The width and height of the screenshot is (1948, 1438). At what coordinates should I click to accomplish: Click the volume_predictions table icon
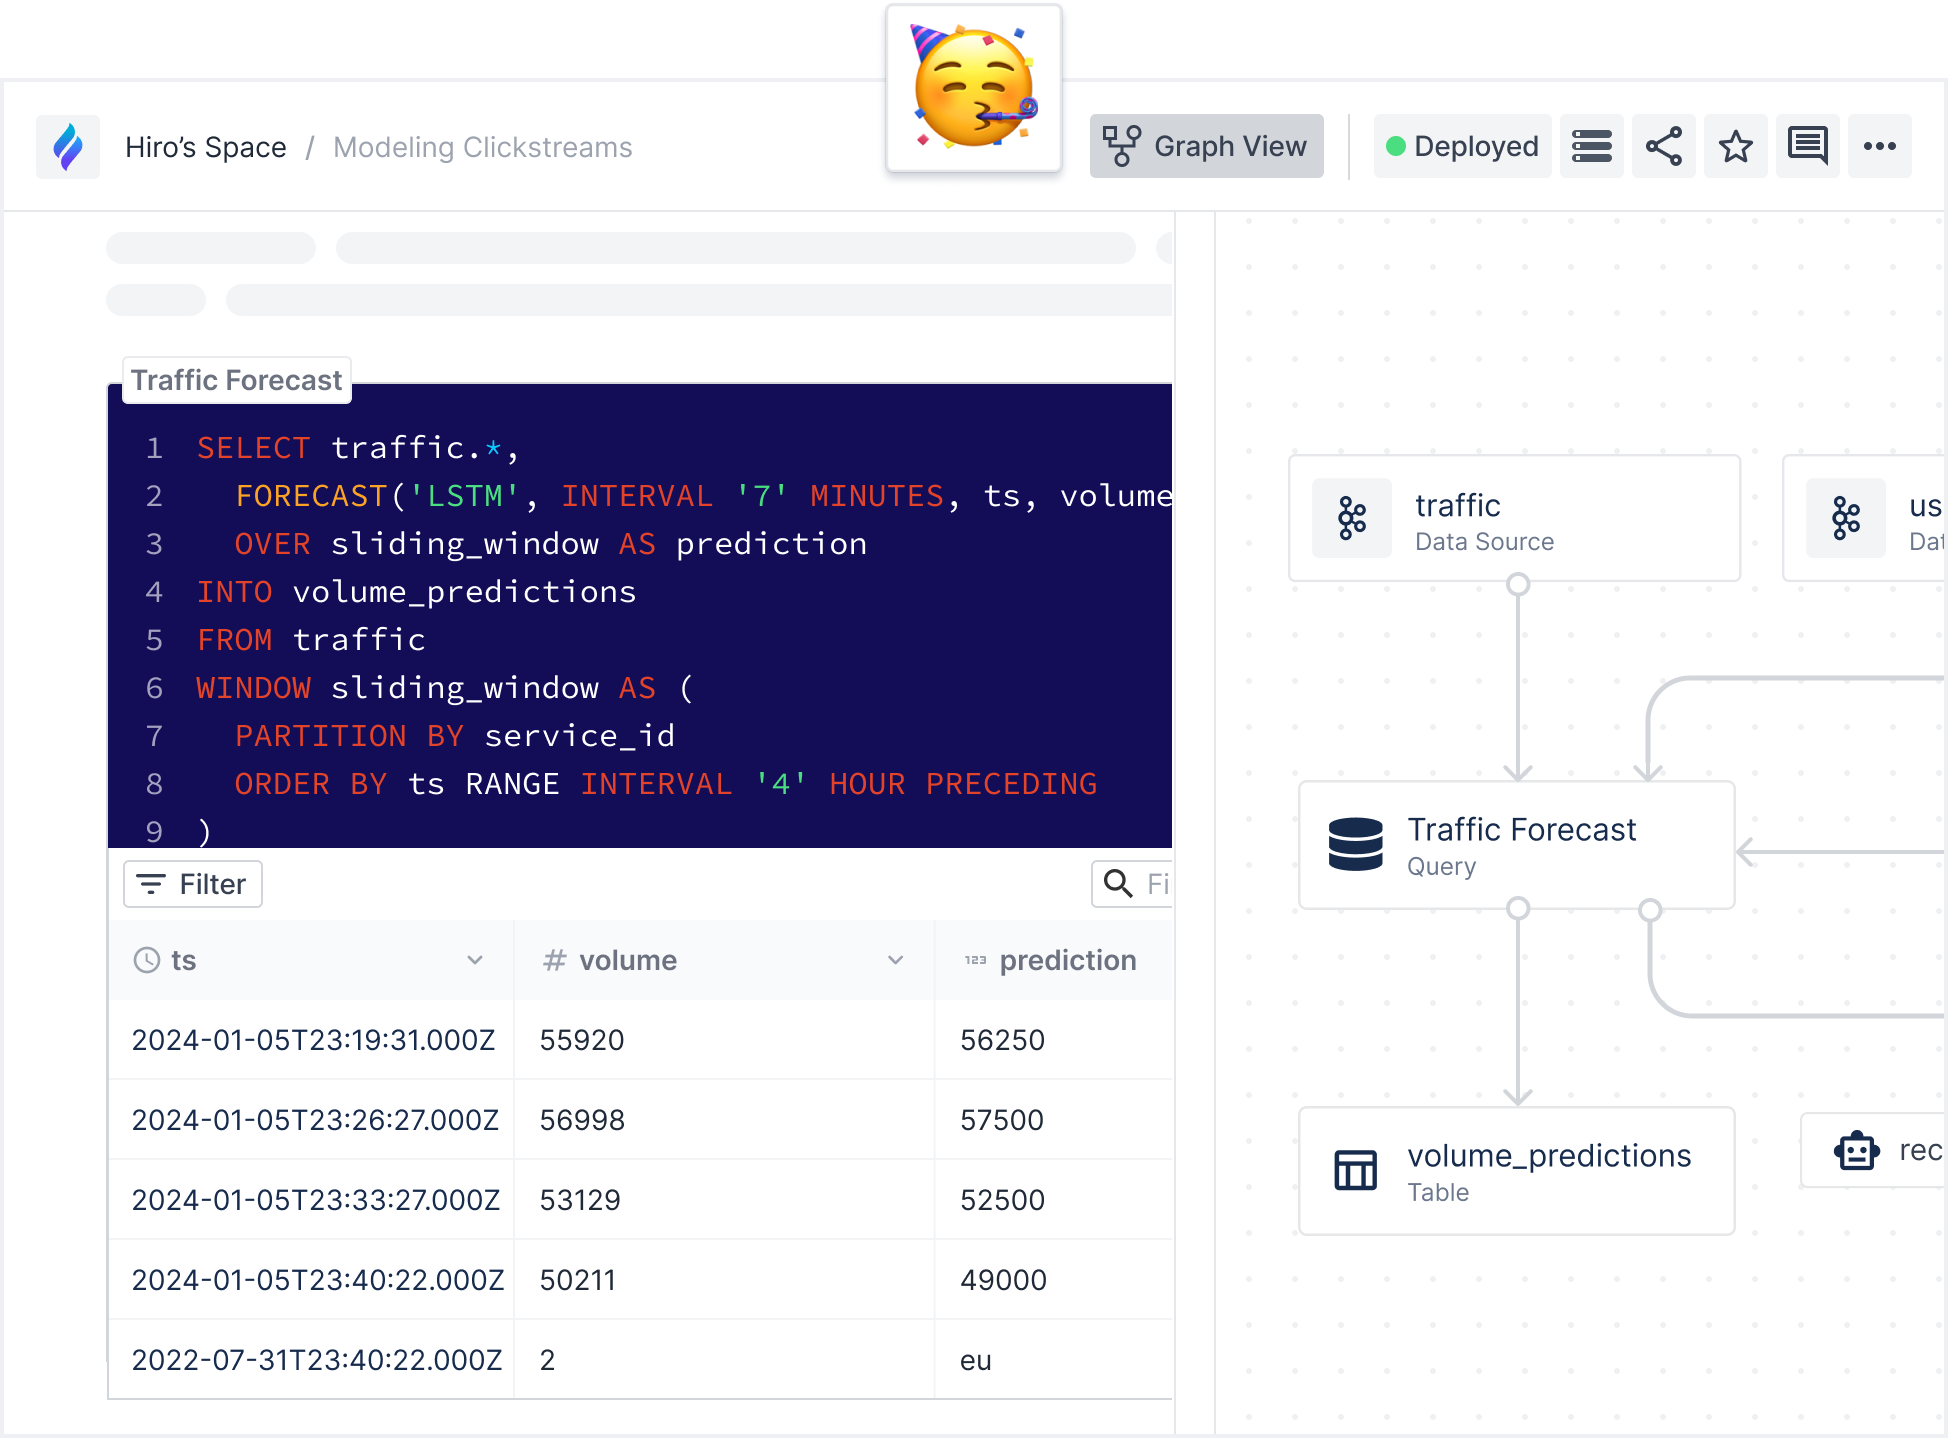click(1354, 1170)
